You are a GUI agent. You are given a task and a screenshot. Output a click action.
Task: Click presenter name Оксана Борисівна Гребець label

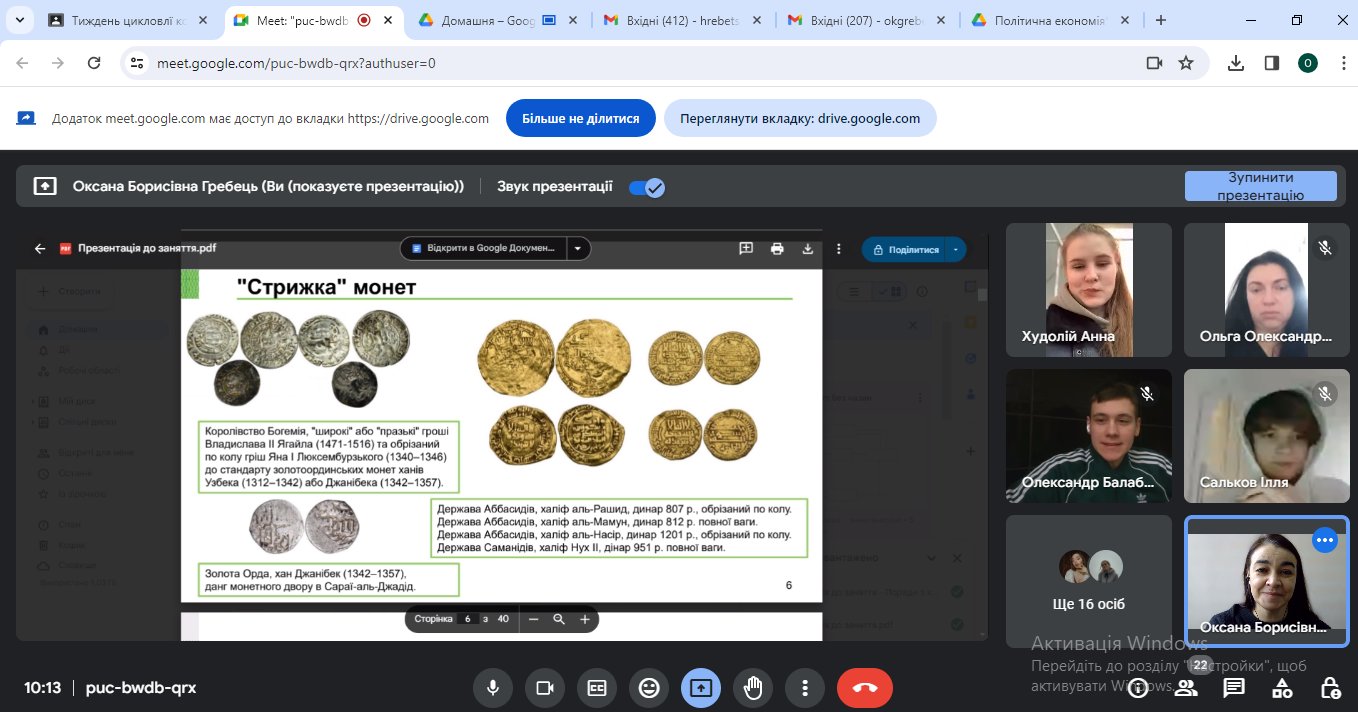[268, 187]
